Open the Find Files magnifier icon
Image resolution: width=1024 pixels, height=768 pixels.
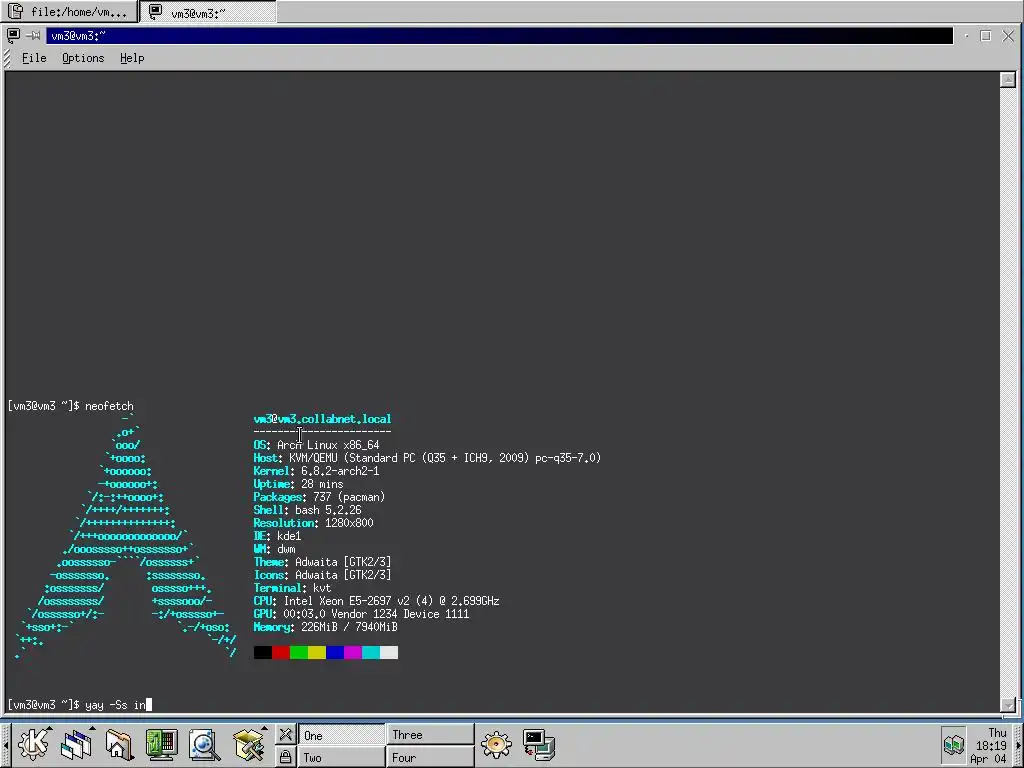[x=204, y=744]
